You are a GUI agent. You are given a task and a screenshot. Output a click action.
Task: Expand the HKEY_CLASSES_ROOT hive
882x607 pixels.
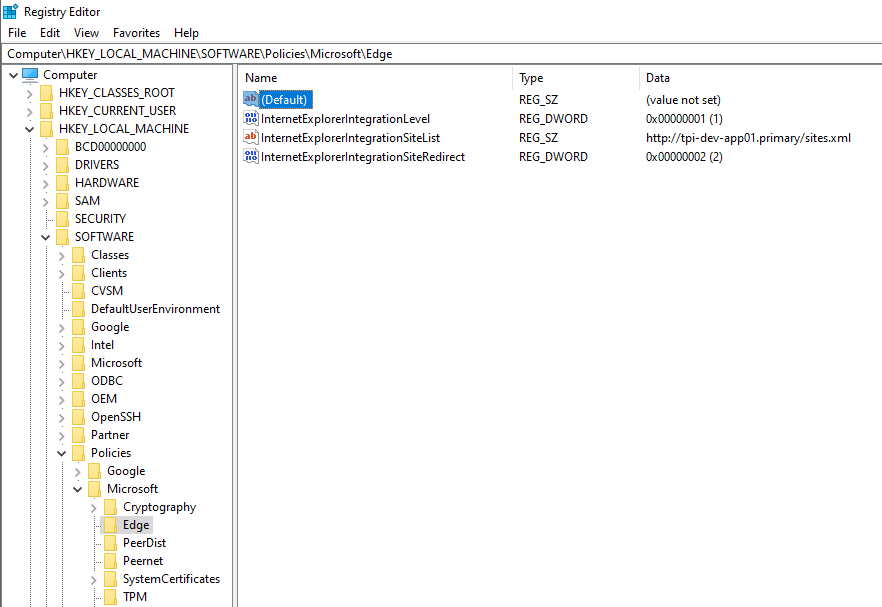[x=30, y=93]
